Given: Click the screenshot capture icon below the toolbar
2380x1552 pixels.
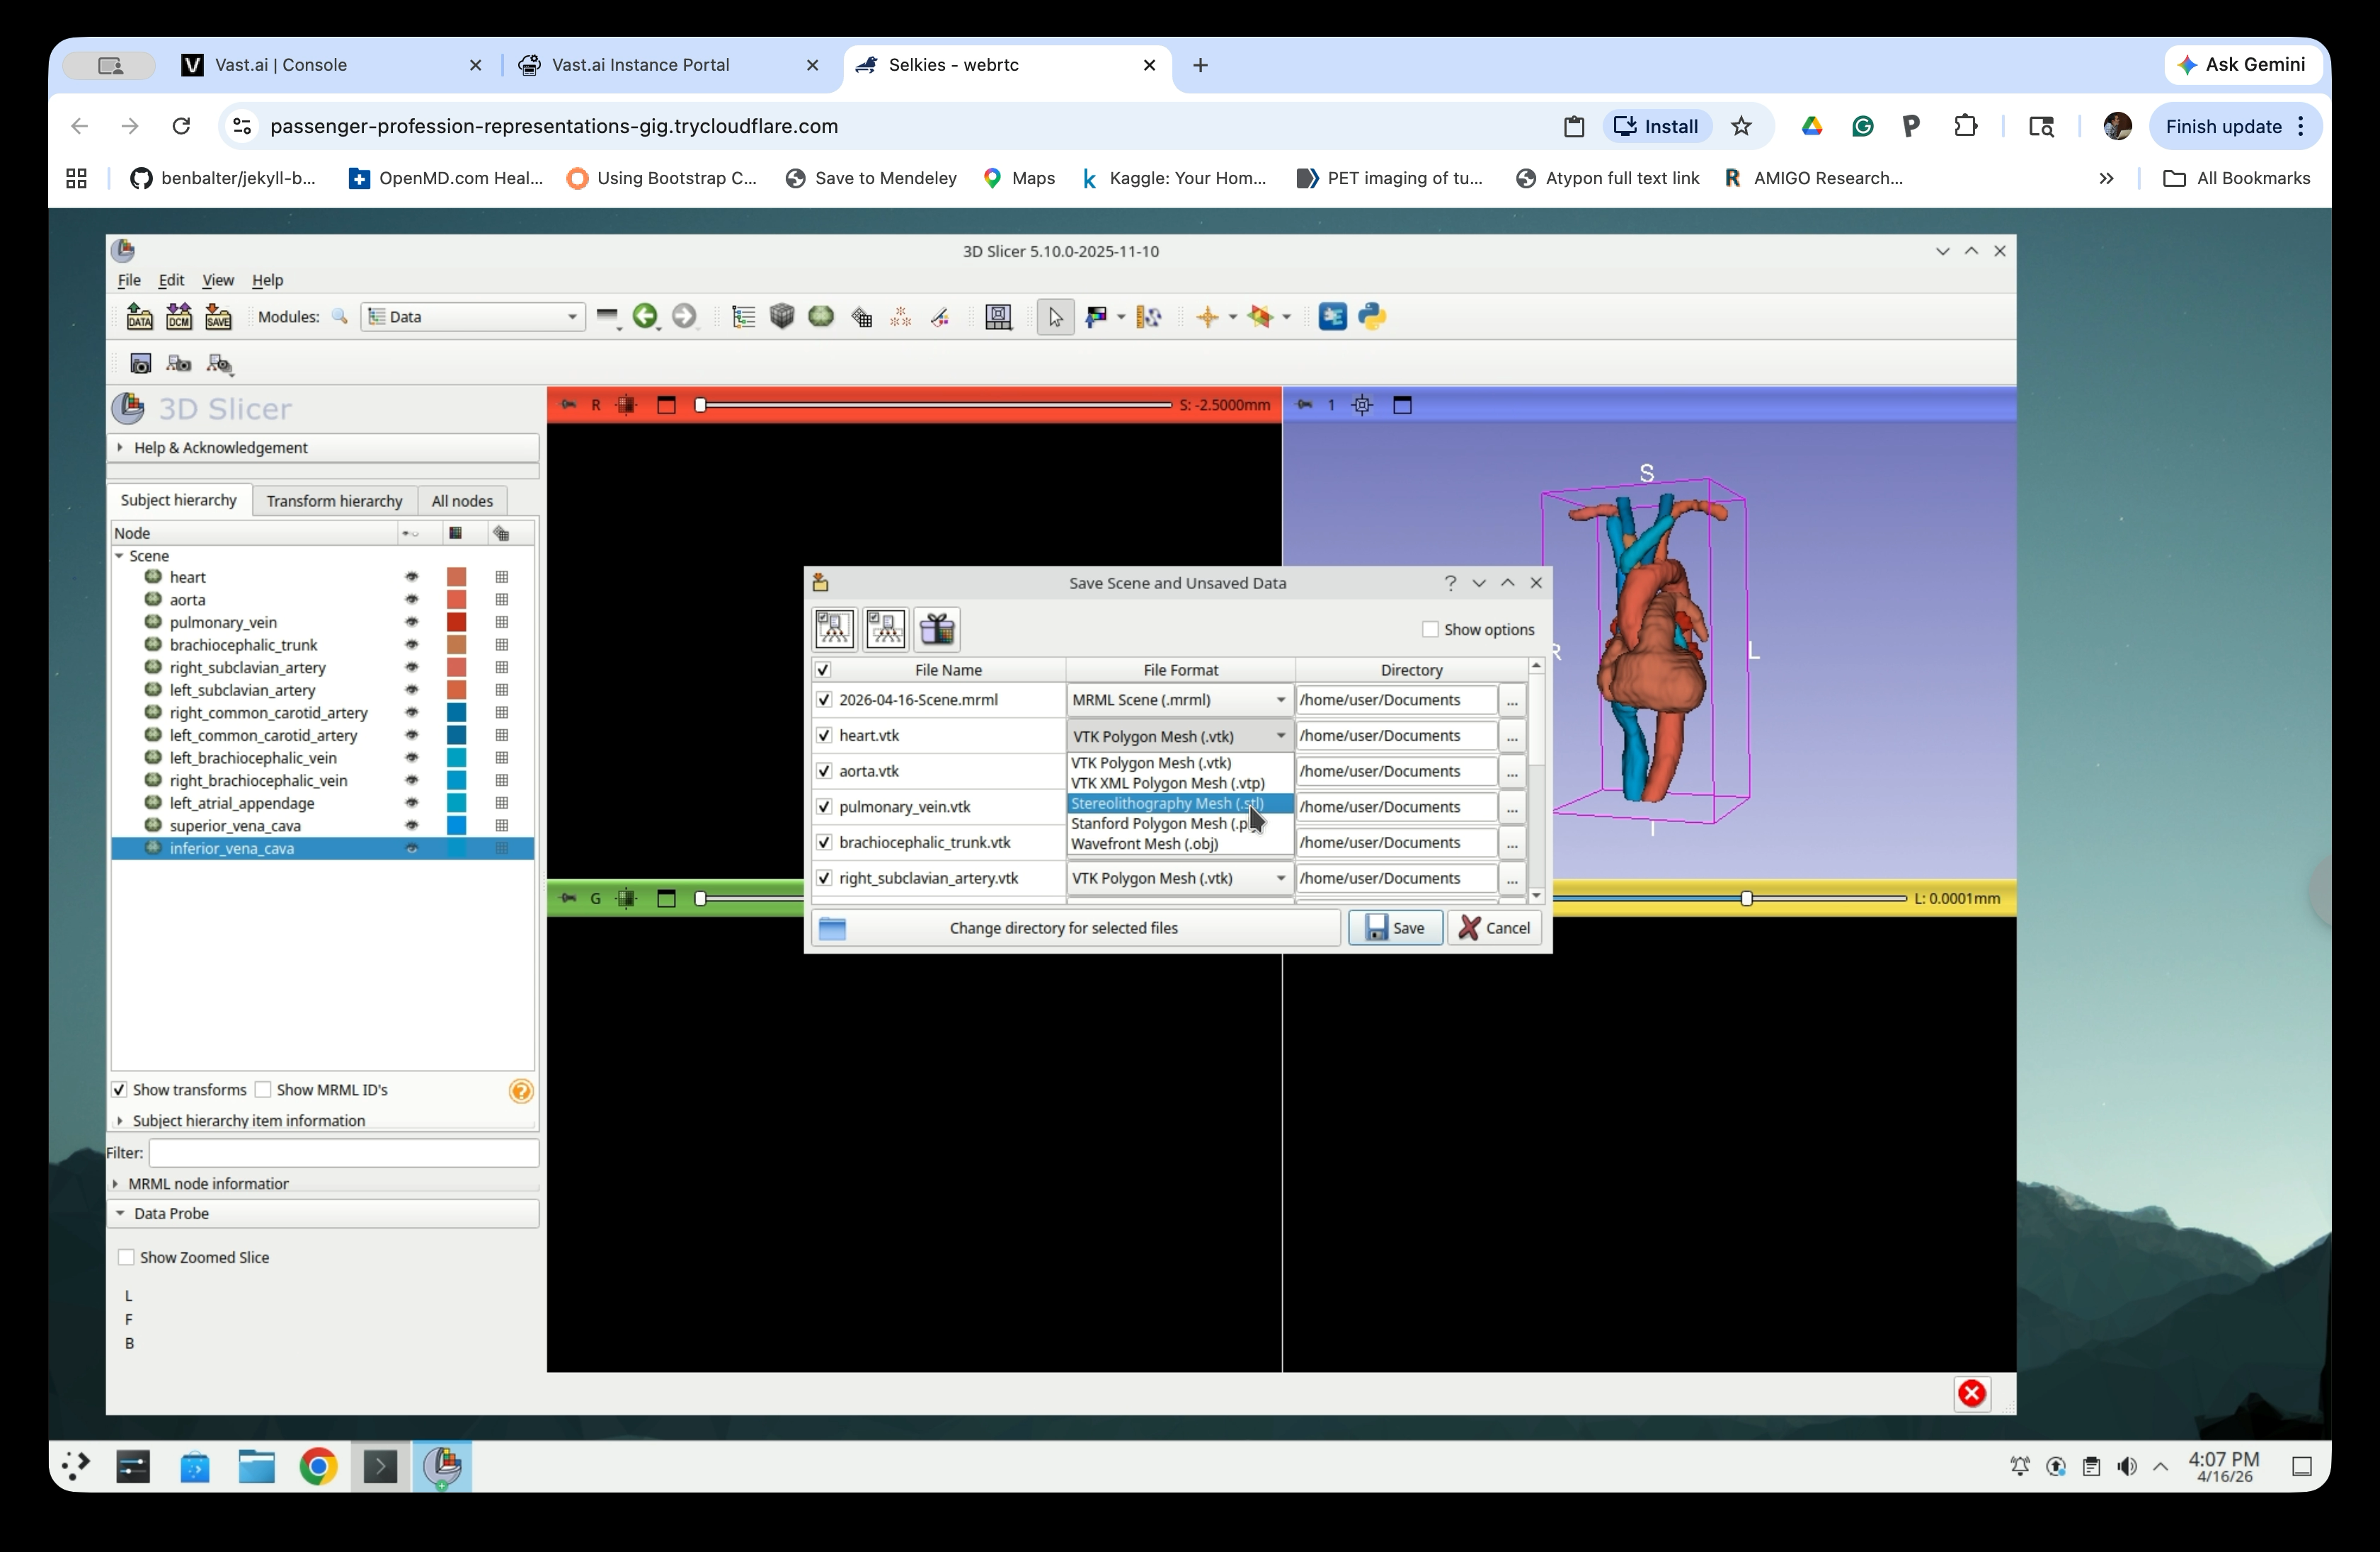Looking at the screenshot, I should coord(141,364).
